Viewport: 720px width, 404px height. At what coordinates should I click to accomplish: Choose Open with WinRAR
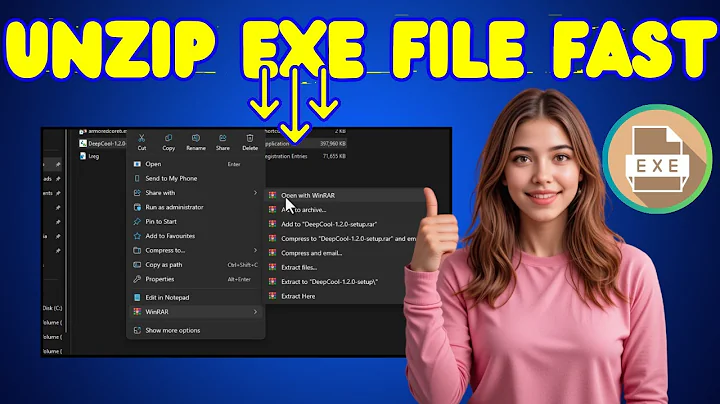pos(308,196)
